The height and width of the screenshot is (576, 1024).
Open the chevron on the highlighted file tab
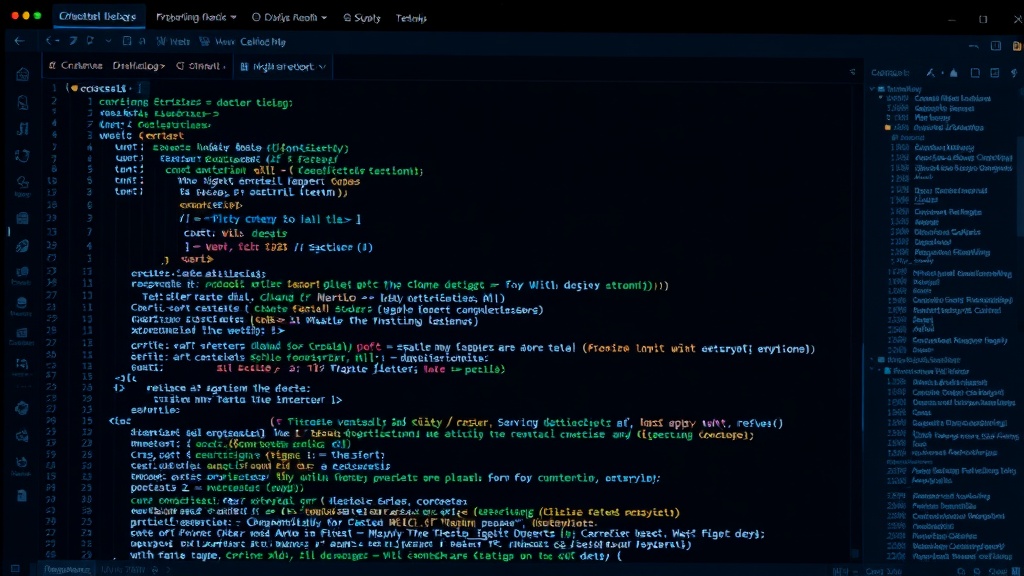323,67
